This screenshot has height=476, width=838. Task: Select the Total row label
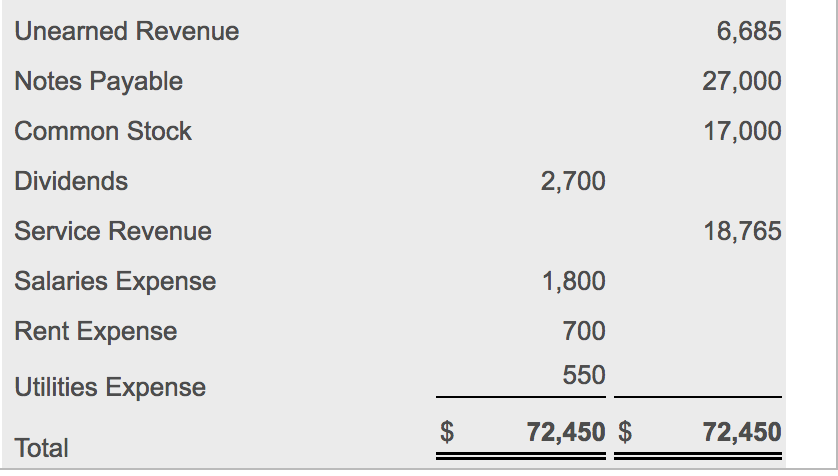[41, 448]
